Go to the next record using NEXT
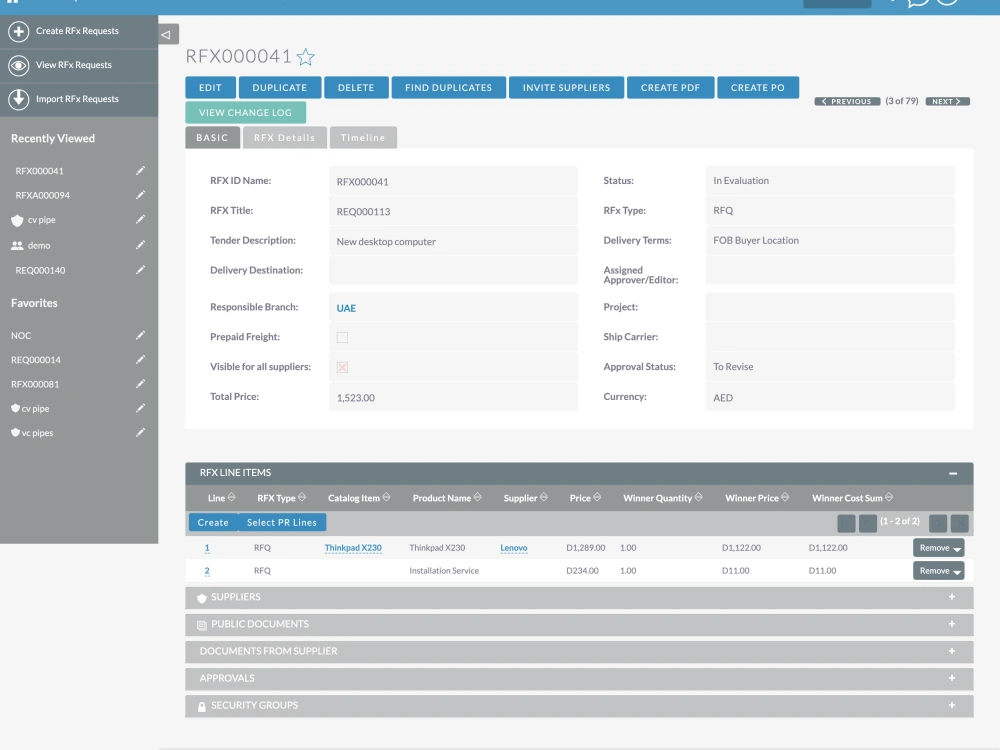 point(946,101)
